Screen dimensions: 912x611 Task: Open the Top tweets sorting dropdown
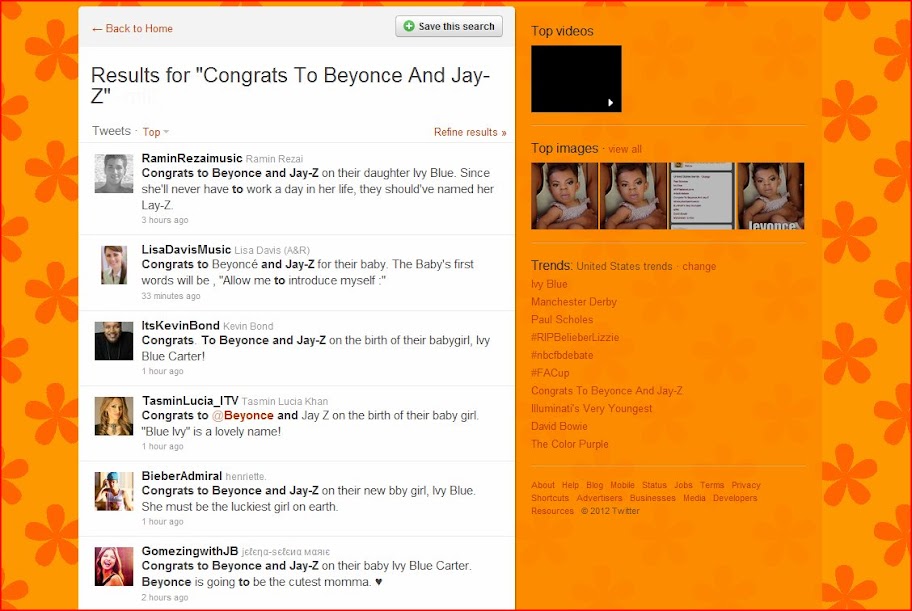(x=155, y=132)
